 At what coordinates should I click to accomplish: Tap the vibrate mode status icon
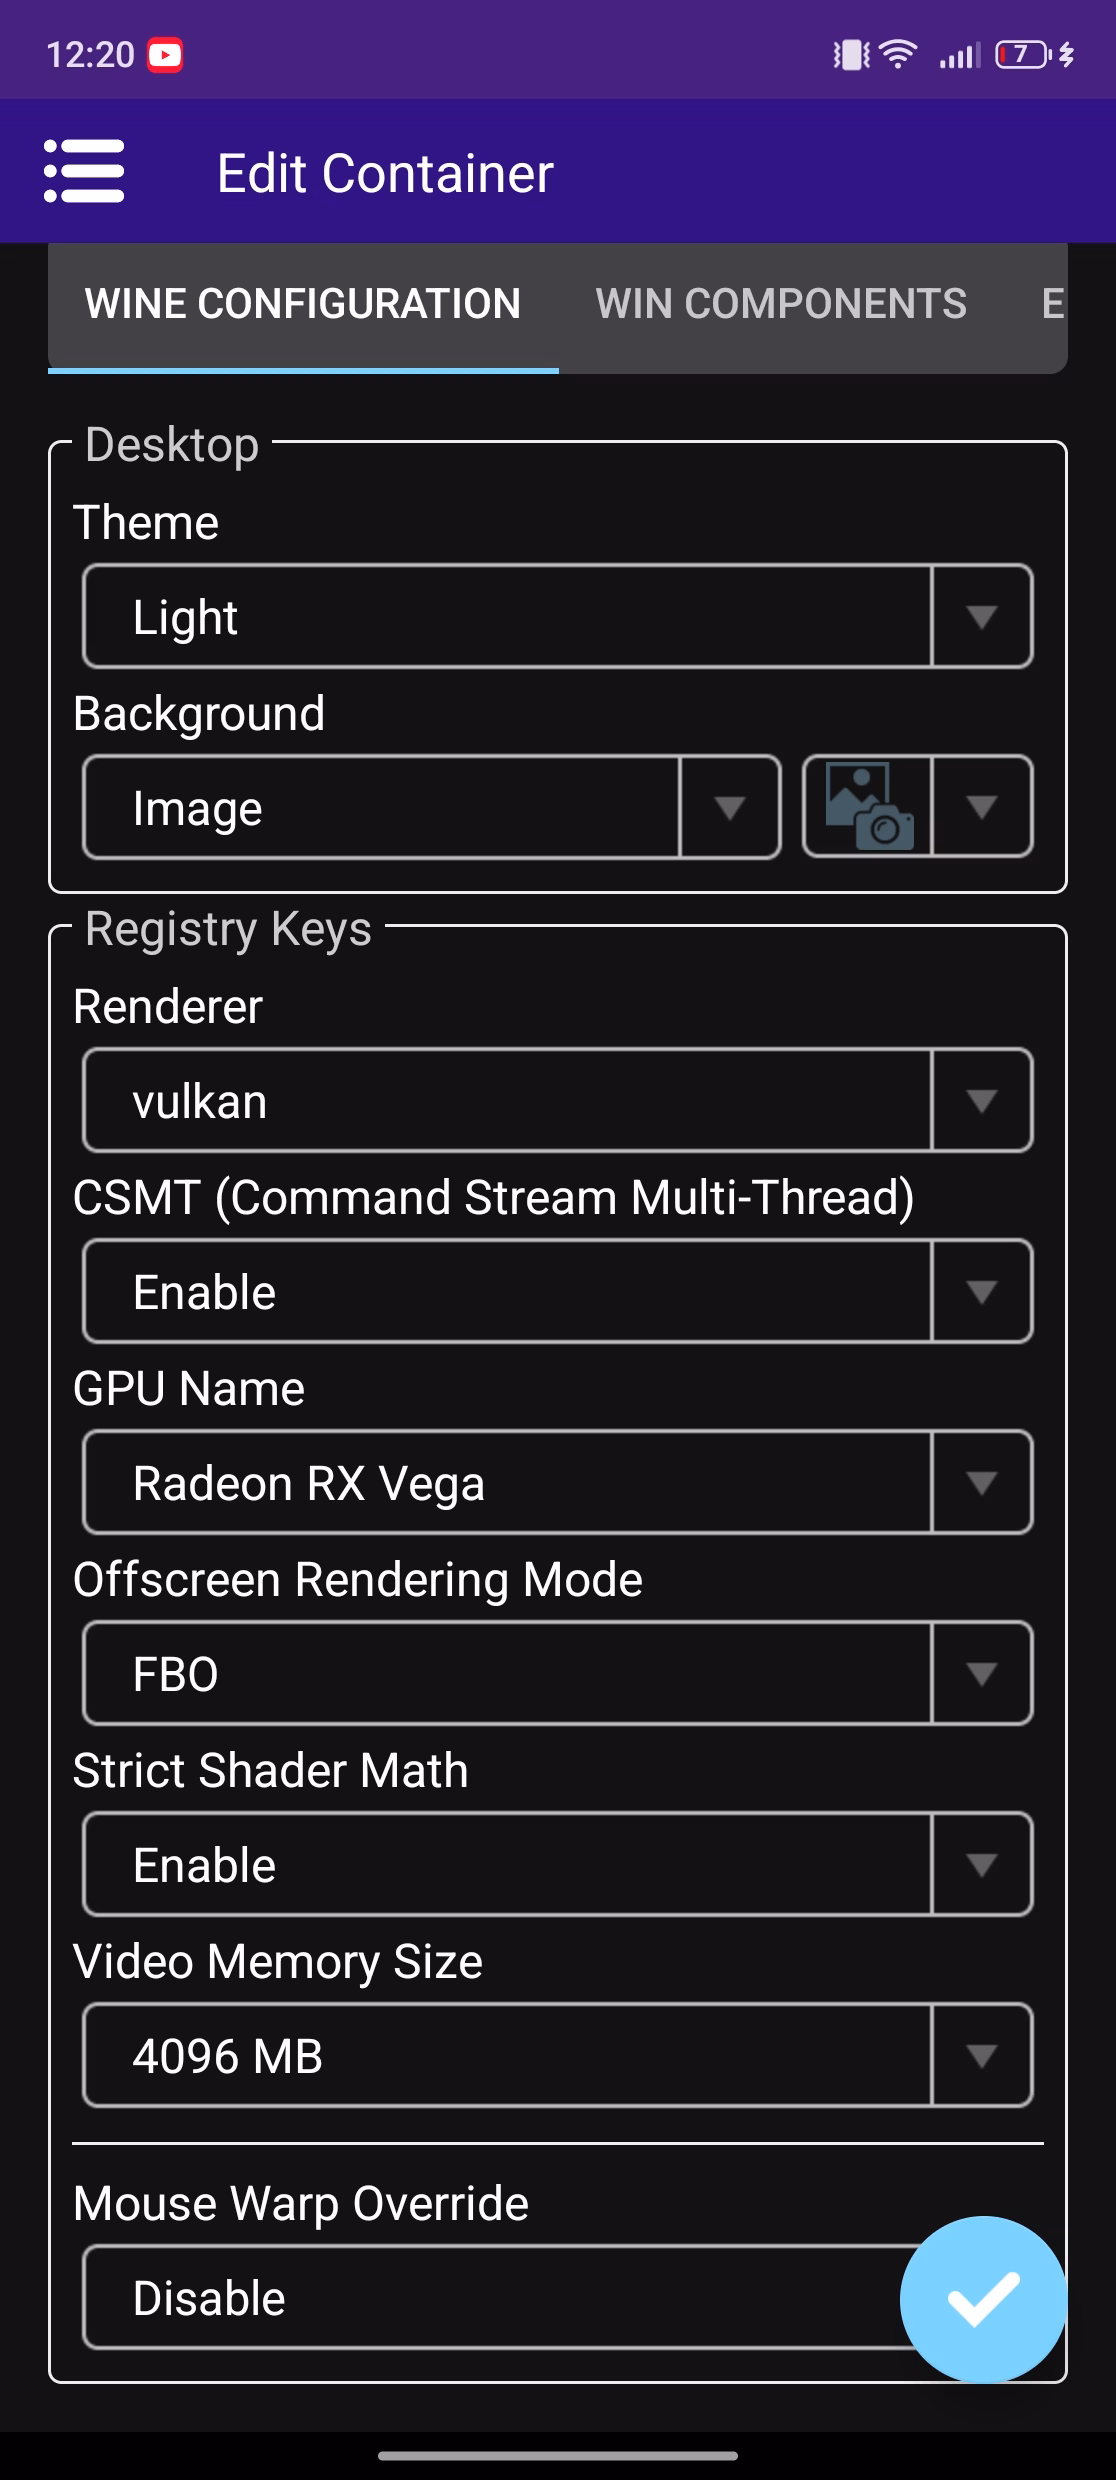click(851, 55)
